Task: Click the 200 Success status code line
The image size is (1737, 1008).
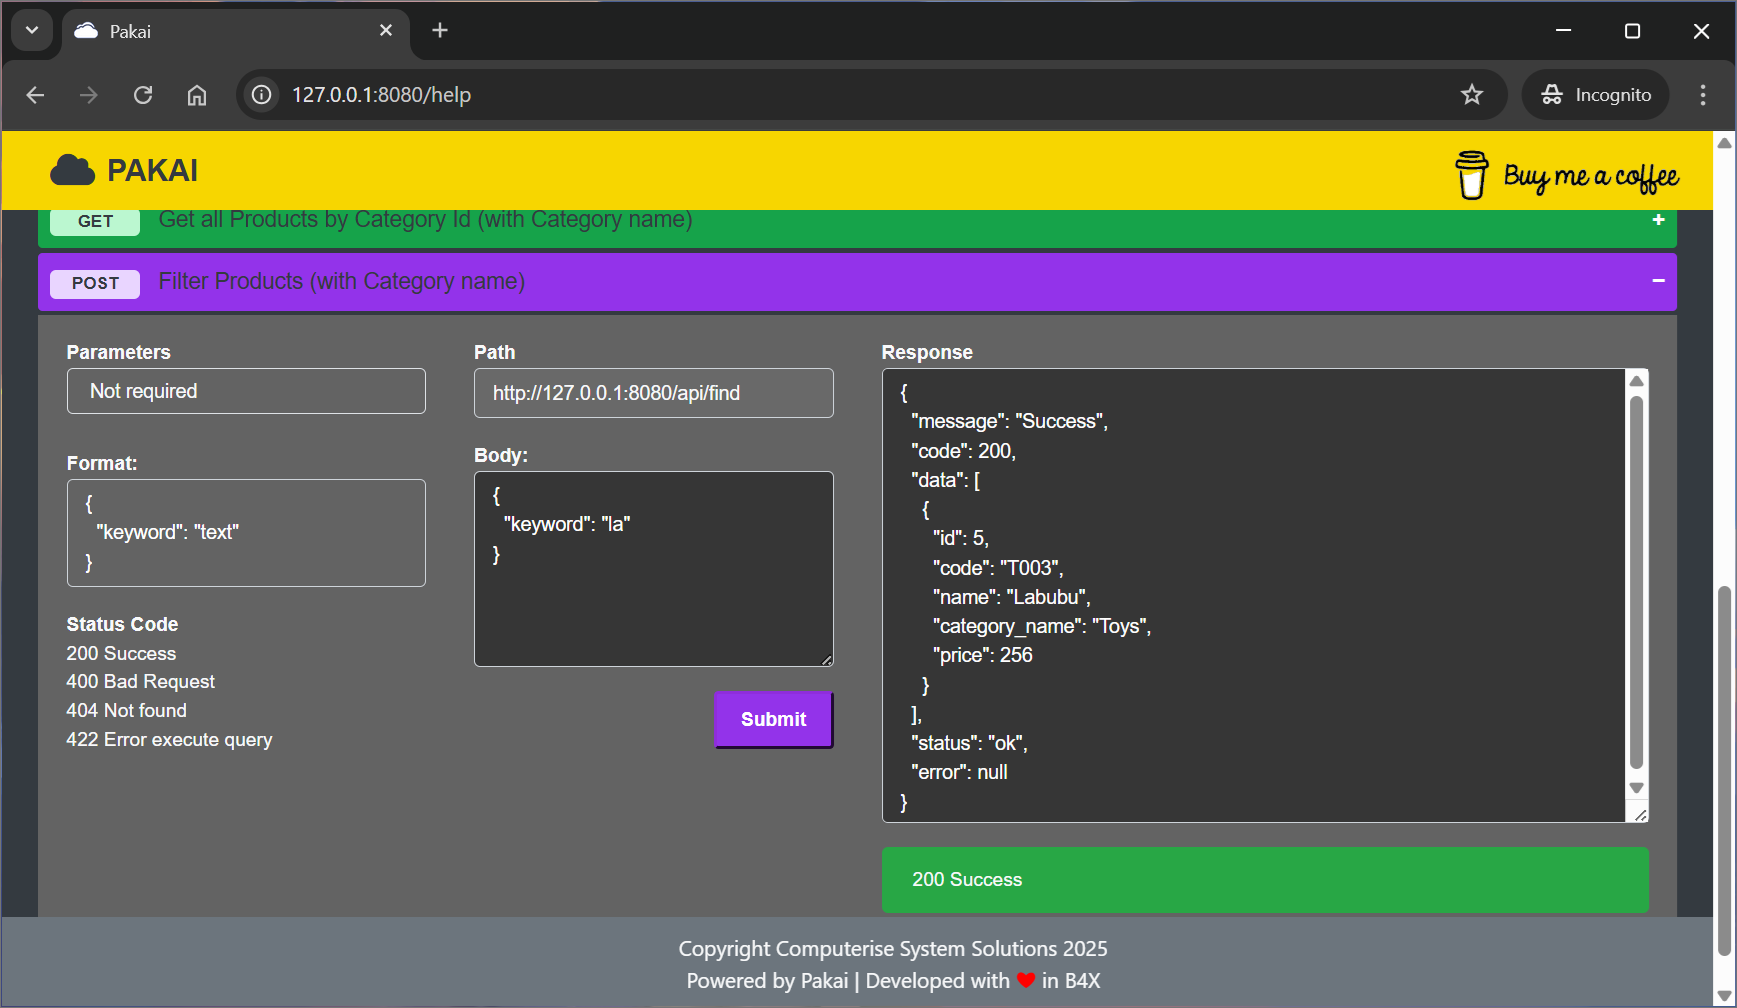Action: tap(121, 653)
